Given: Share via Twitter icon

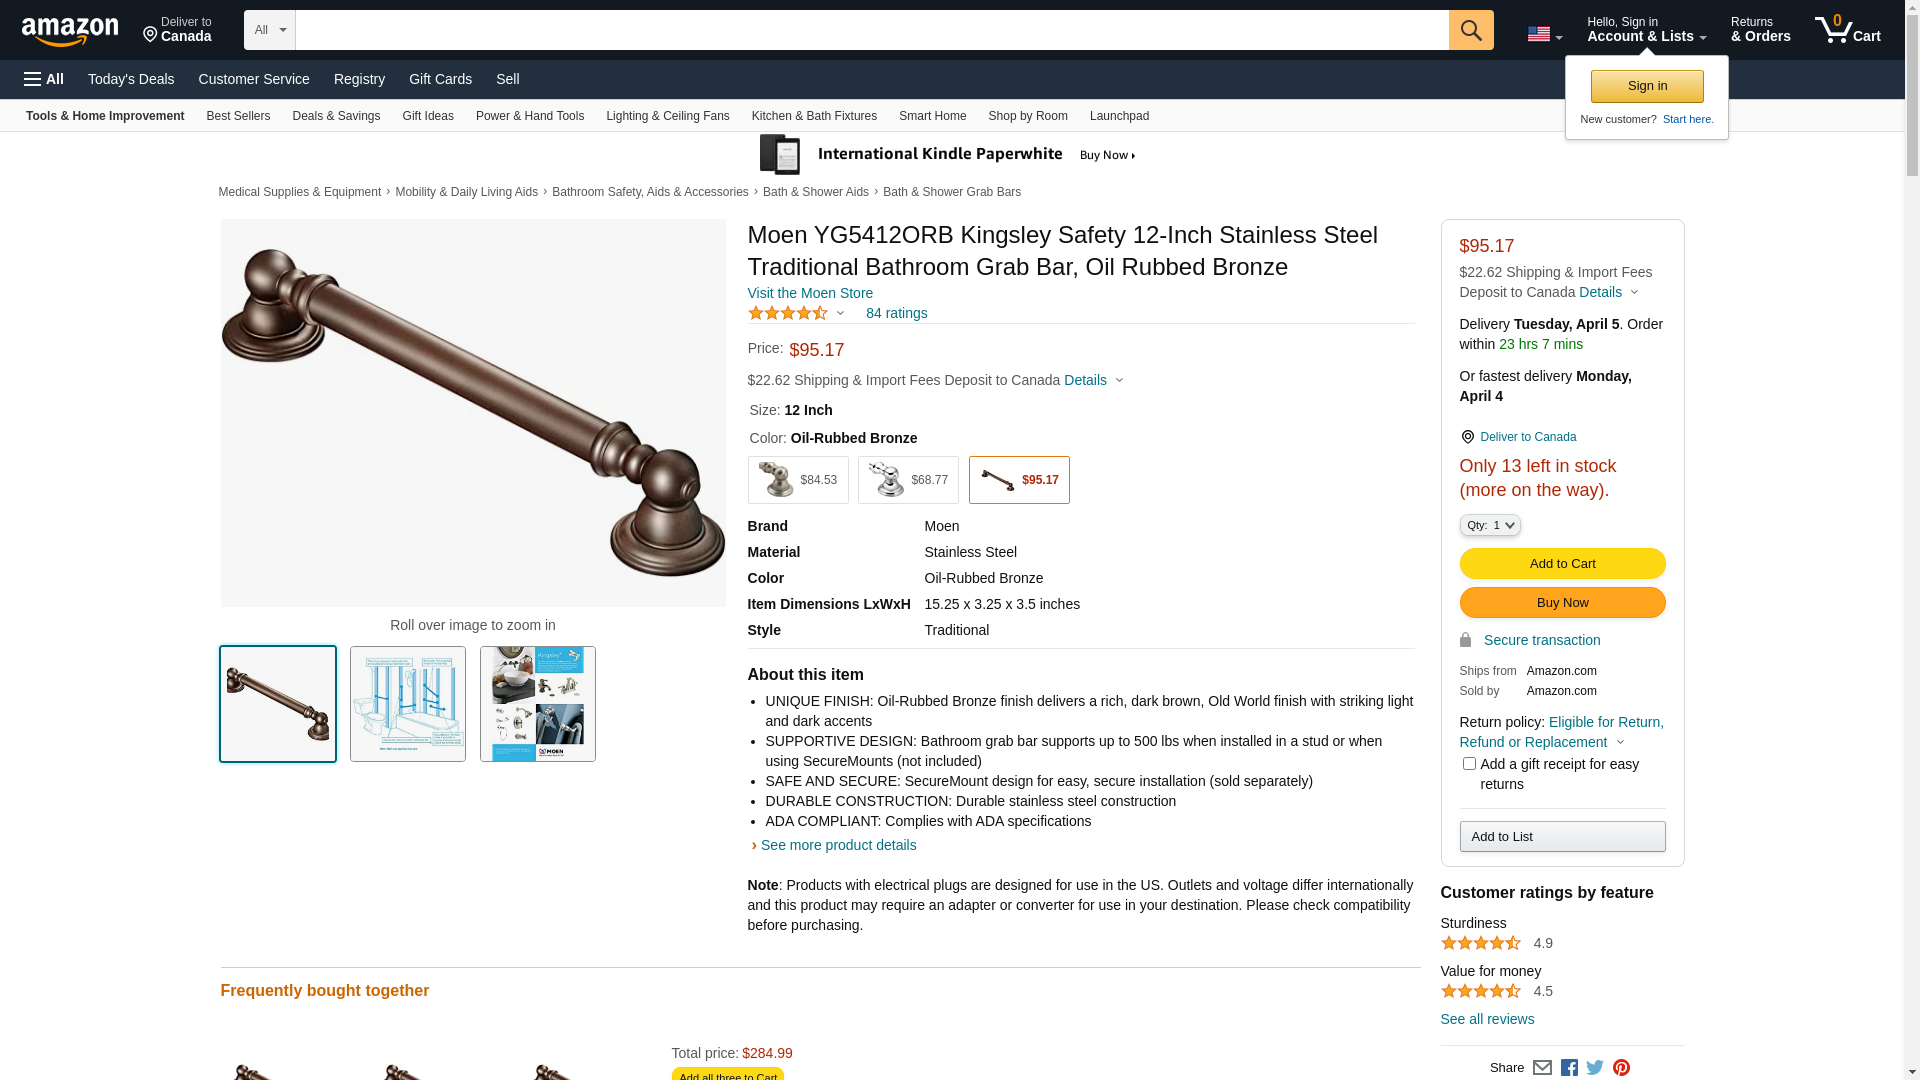Looking at the screenshot, I should [x=1595, y=1068].
